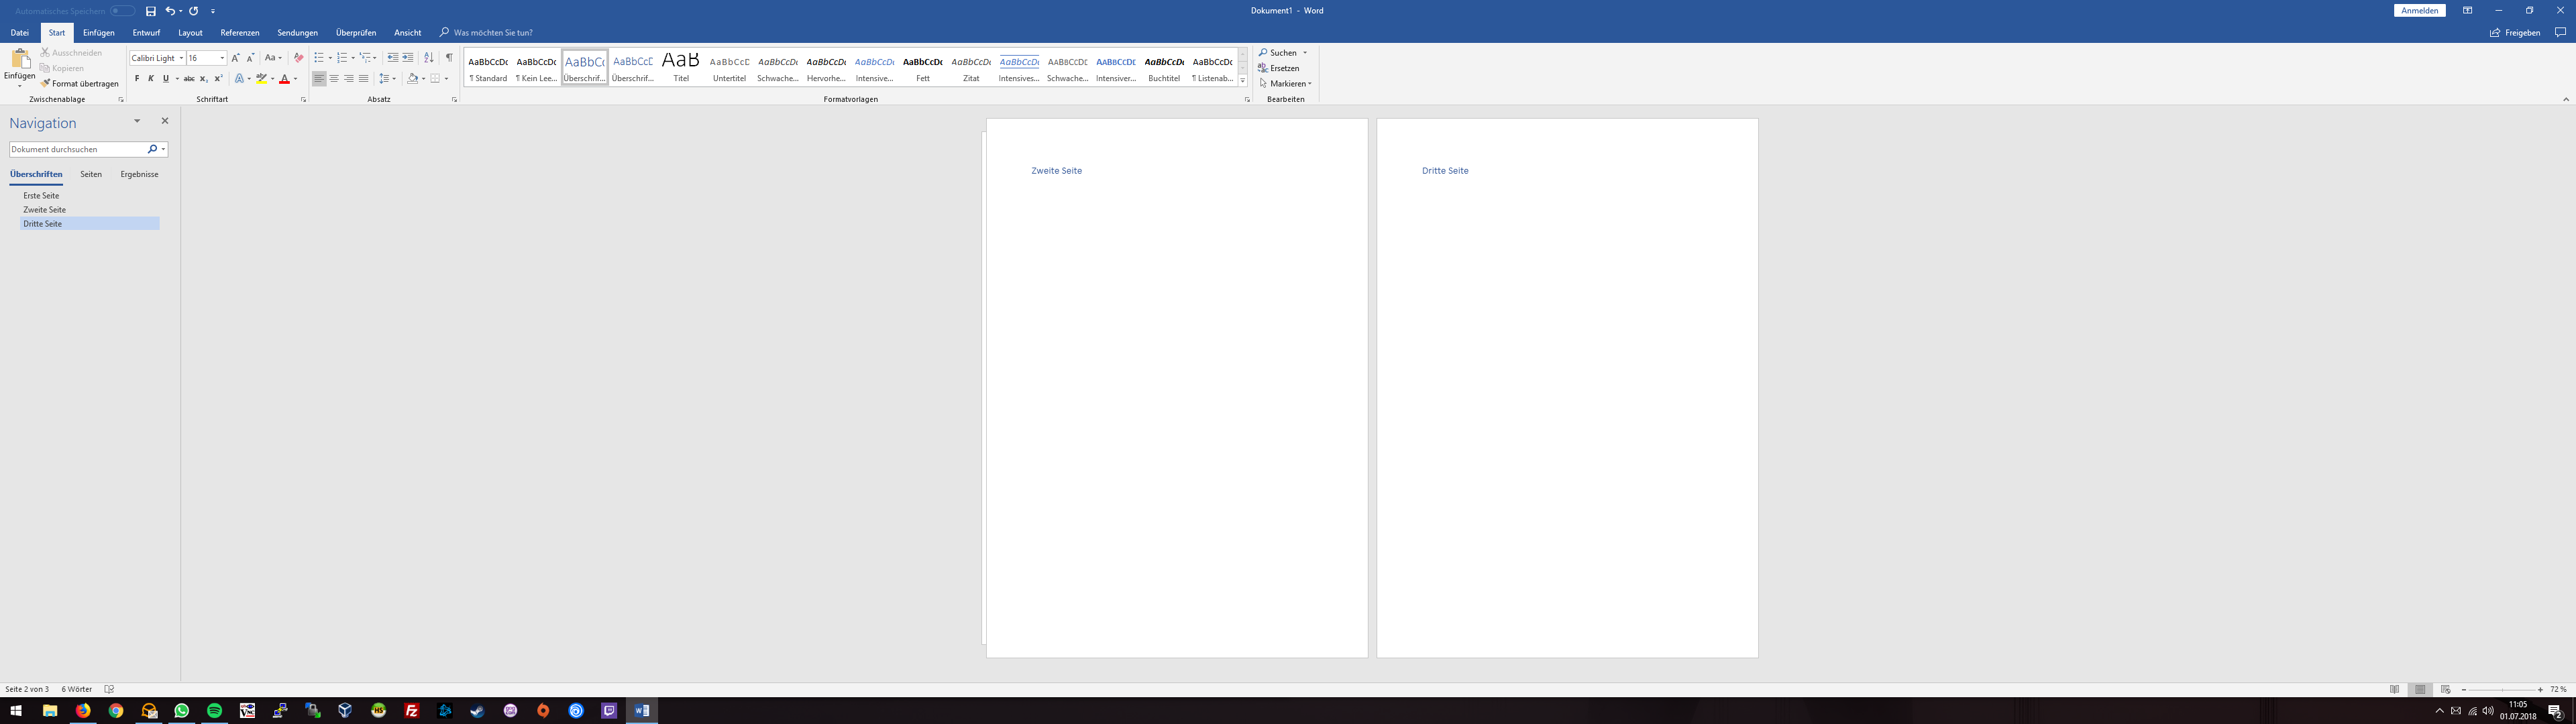Select Erste Seite heading in Navigation
This screenshot has height=724, width=2576.
click(x=42, y=196)
